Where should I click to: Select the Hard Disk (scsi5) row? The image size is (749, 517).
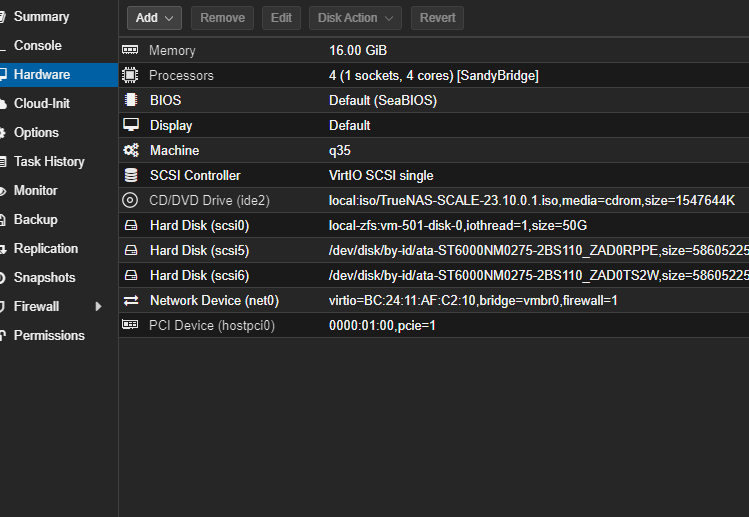click(x=400, y=250)
